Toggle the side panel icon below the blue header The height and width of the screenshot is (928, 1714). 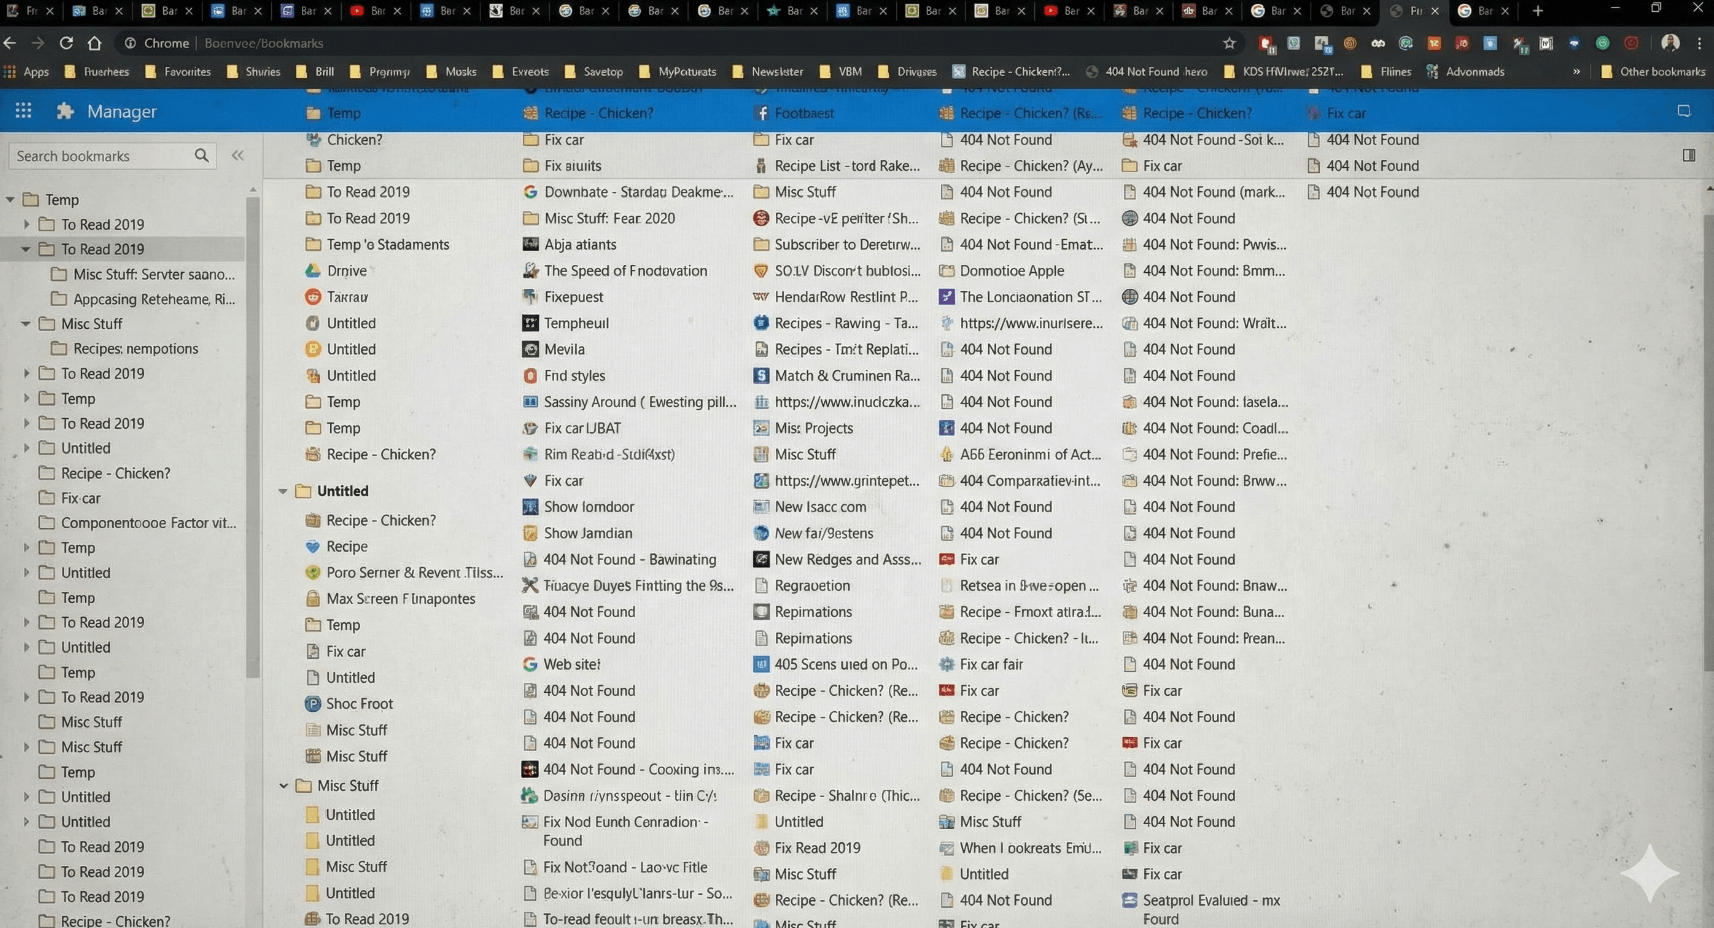point(1688,156)
